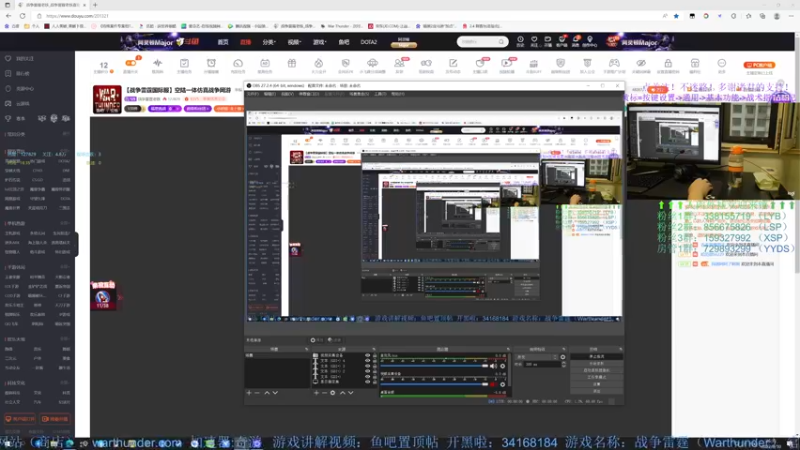Image resolution: width=800 pixels, height=450 pixels.
Task: Click the history clock icon in Douyu header
Action: (x=520, y=39)
